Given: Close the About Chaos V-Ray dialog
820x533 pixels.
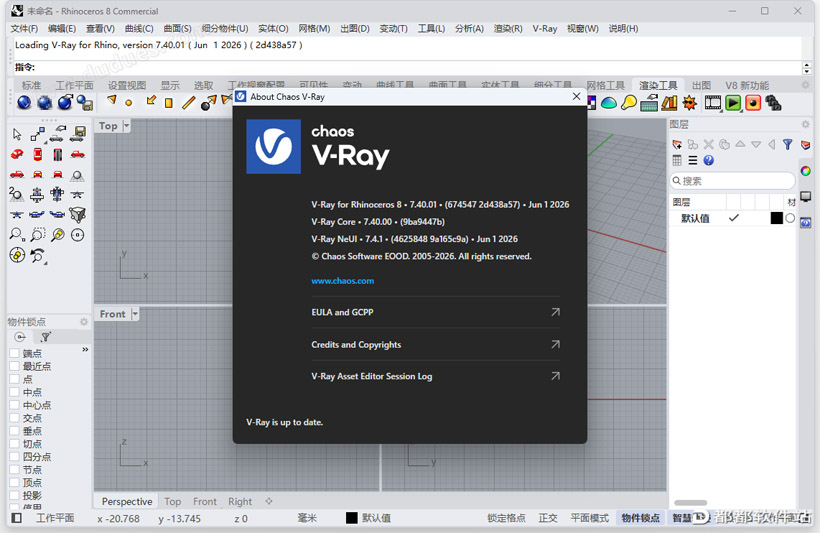Looking at the screenshot, I should (x=576, y=96).
